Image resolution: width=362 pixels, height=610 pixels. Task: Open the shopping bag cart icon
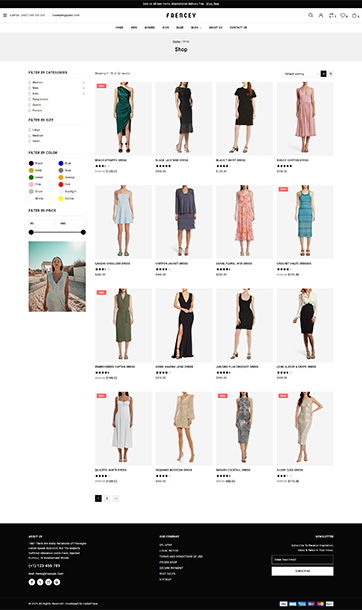click(354, 15)
